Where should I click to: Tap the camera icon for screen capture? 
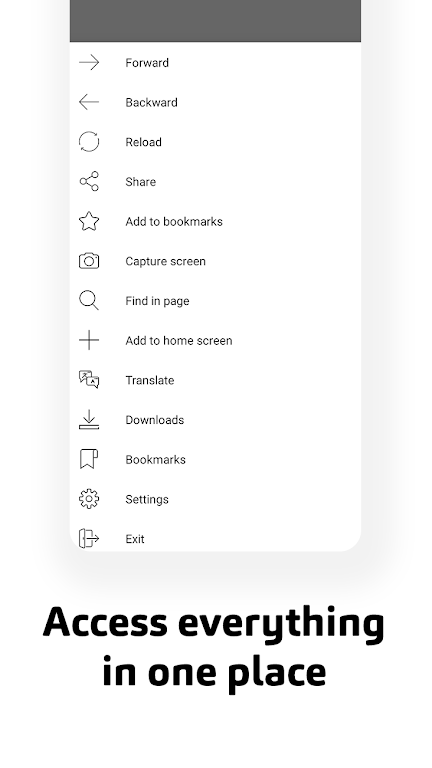click(x=89, y=261)
